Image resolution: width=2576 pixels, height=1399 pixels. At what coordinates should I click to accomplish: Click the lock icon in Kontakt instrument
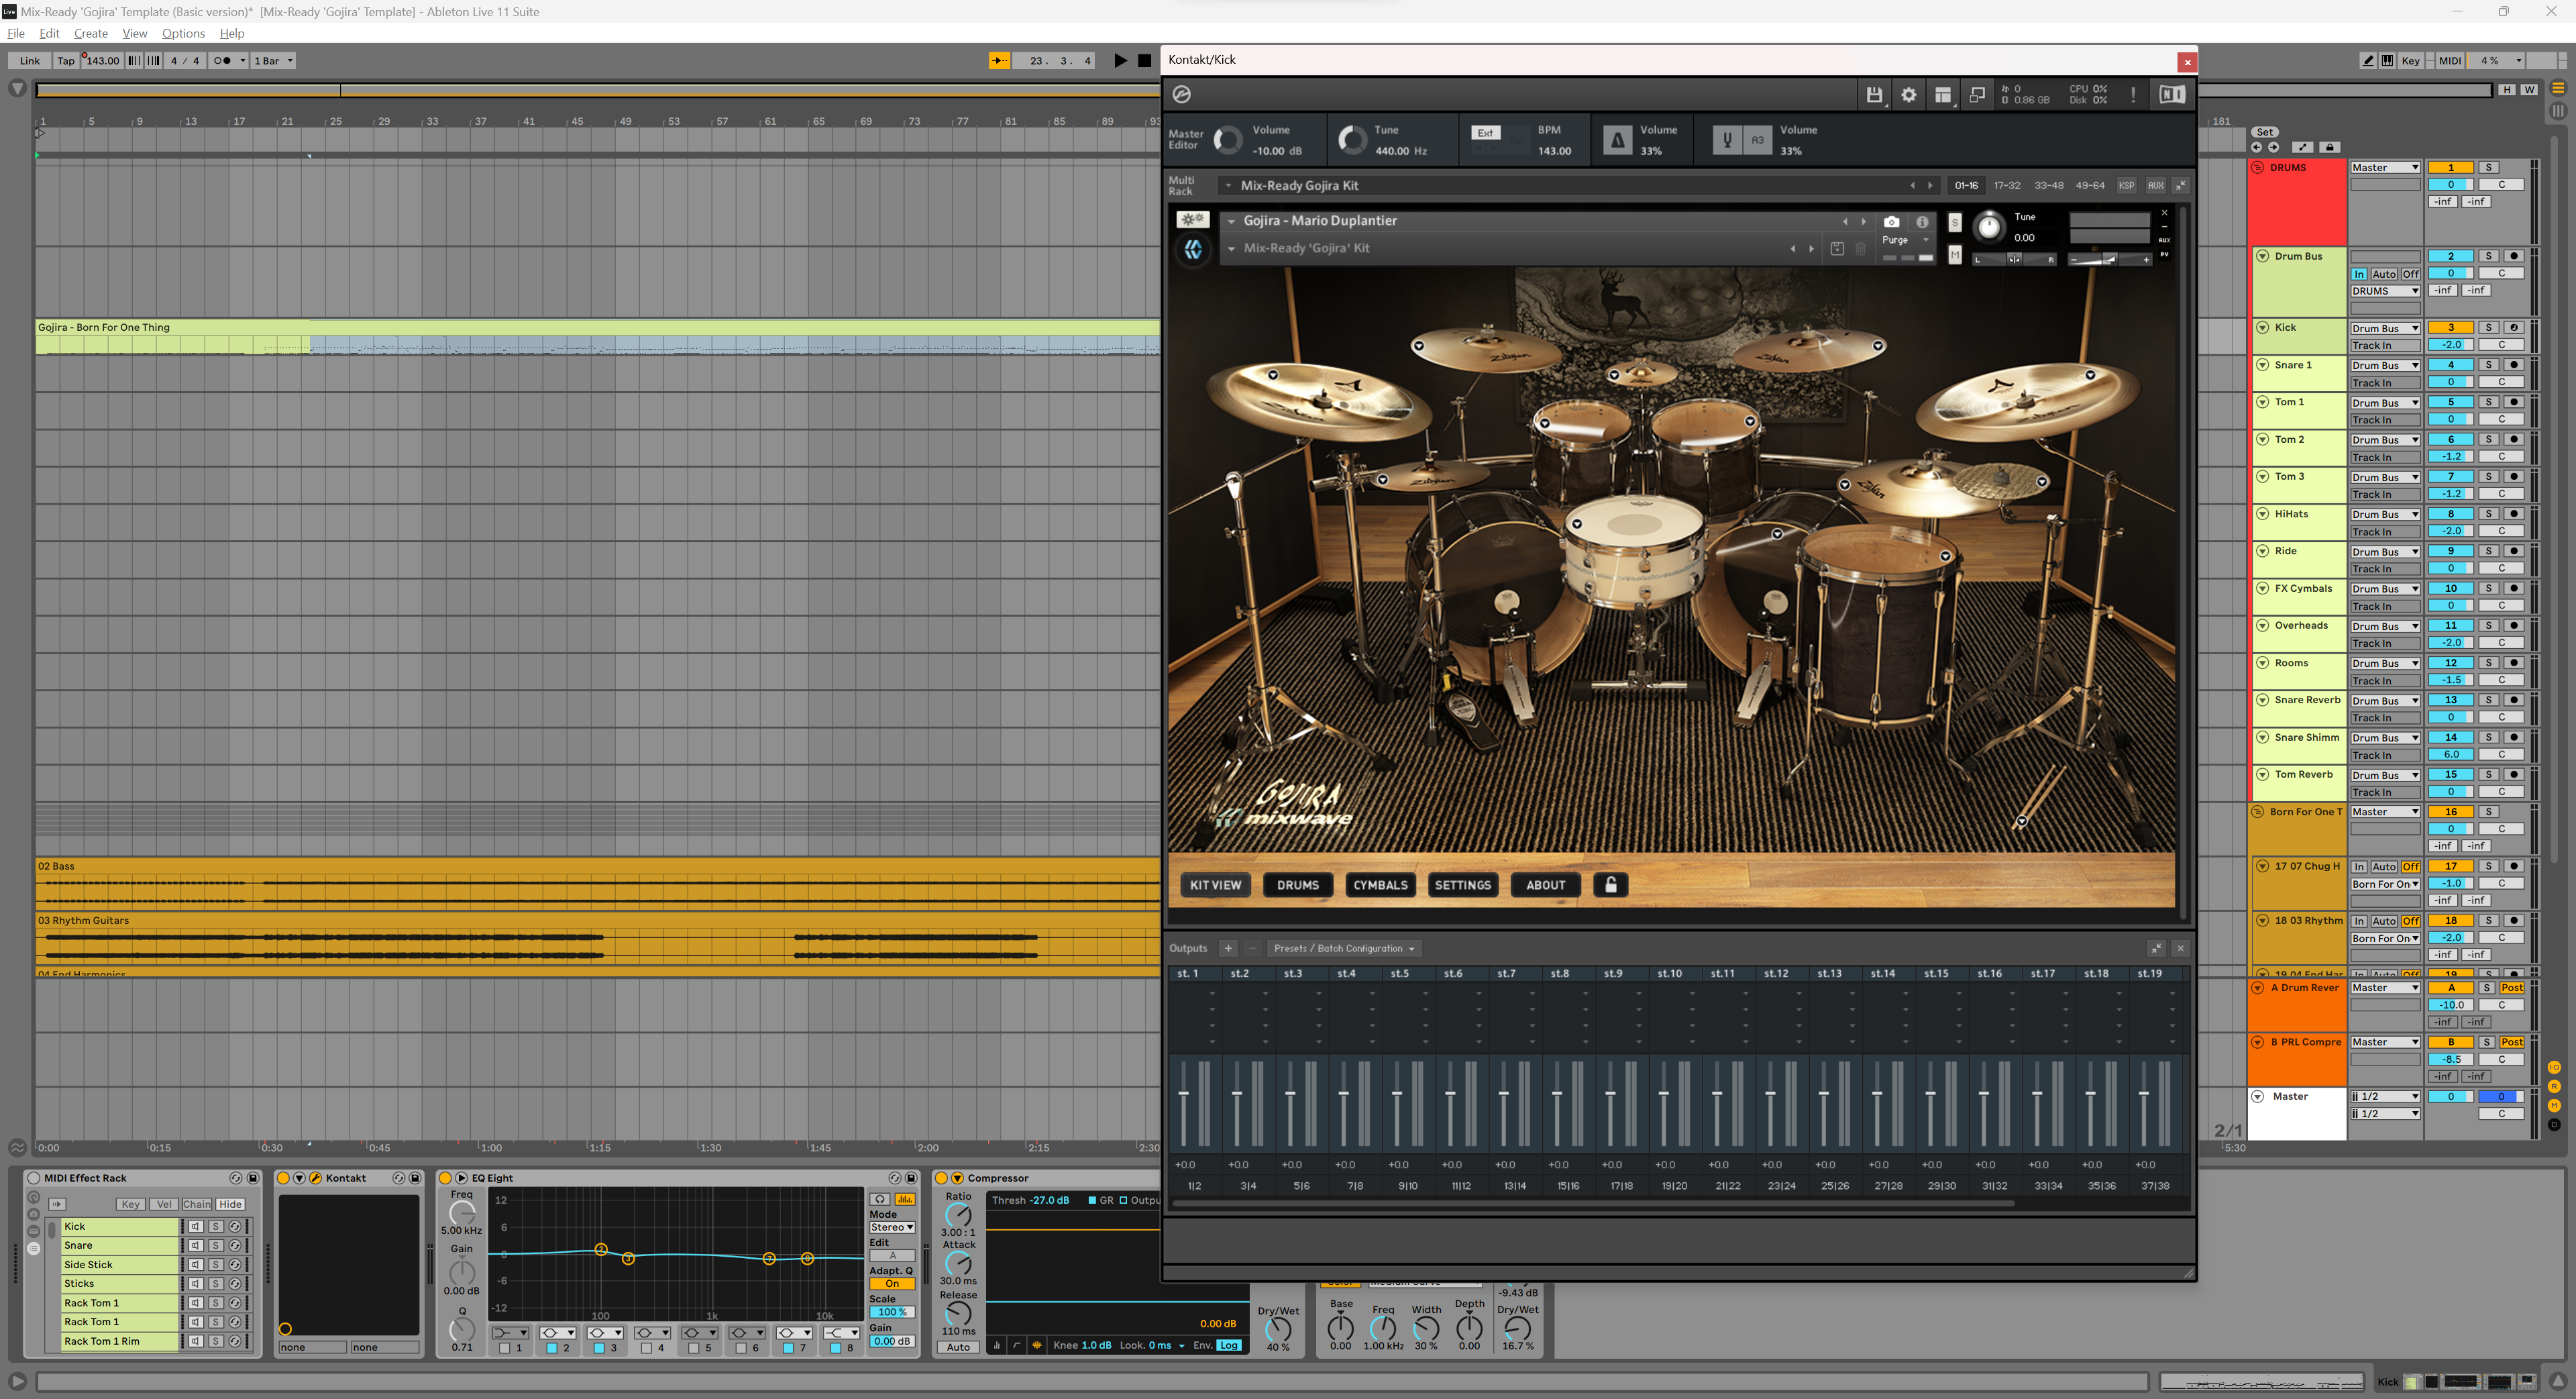click(x=1608, y=884)
